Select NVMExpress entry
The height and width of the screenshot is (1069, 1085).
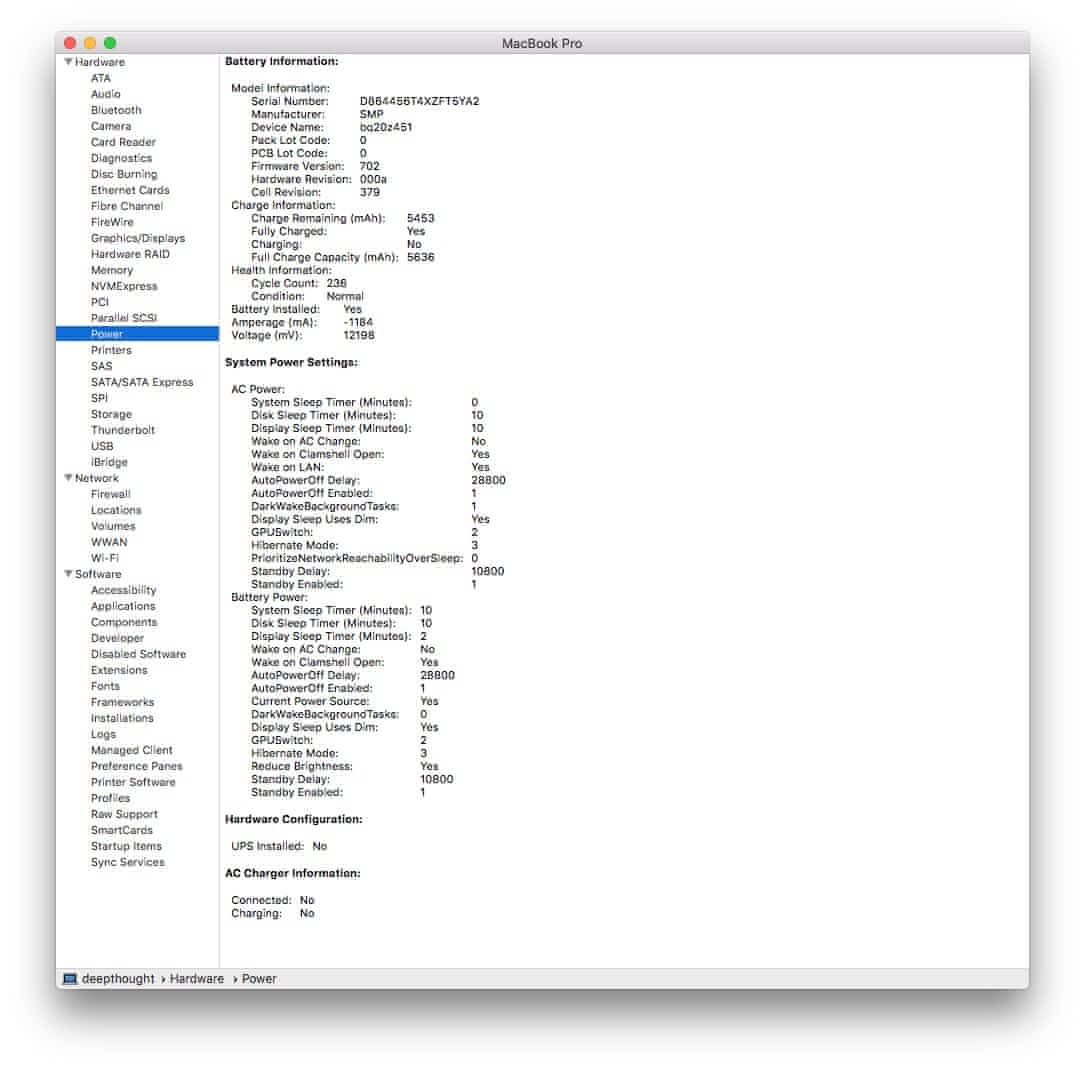point(124,286)
